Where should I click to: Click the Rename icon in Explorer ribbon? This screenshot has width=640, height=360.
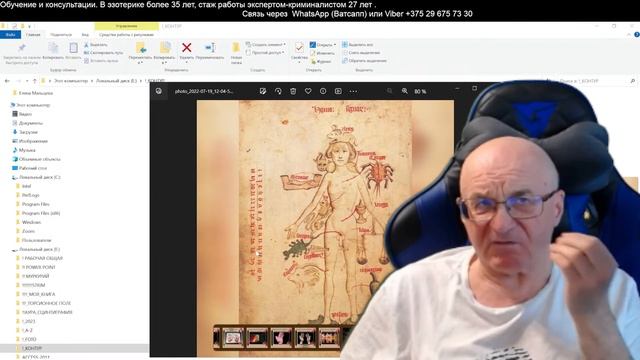210,48
